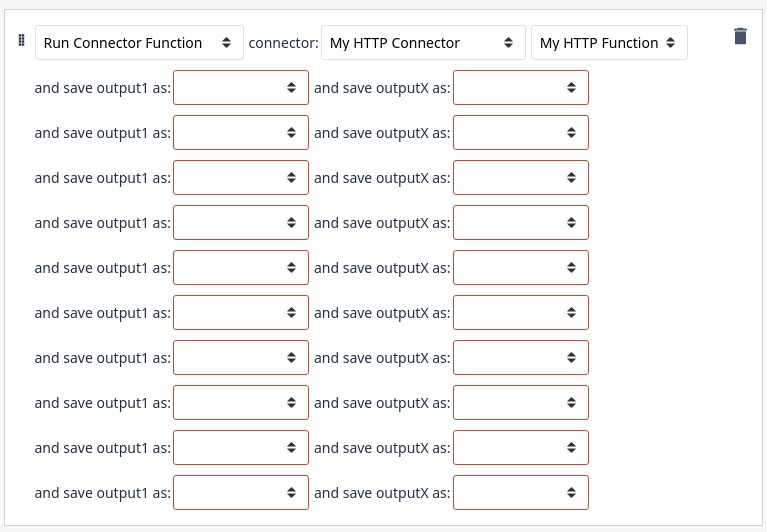The width and height of the screenshot is (767, 532).
Task: Open first row output1 save-as dropdown
Action: tap(241, 88)
